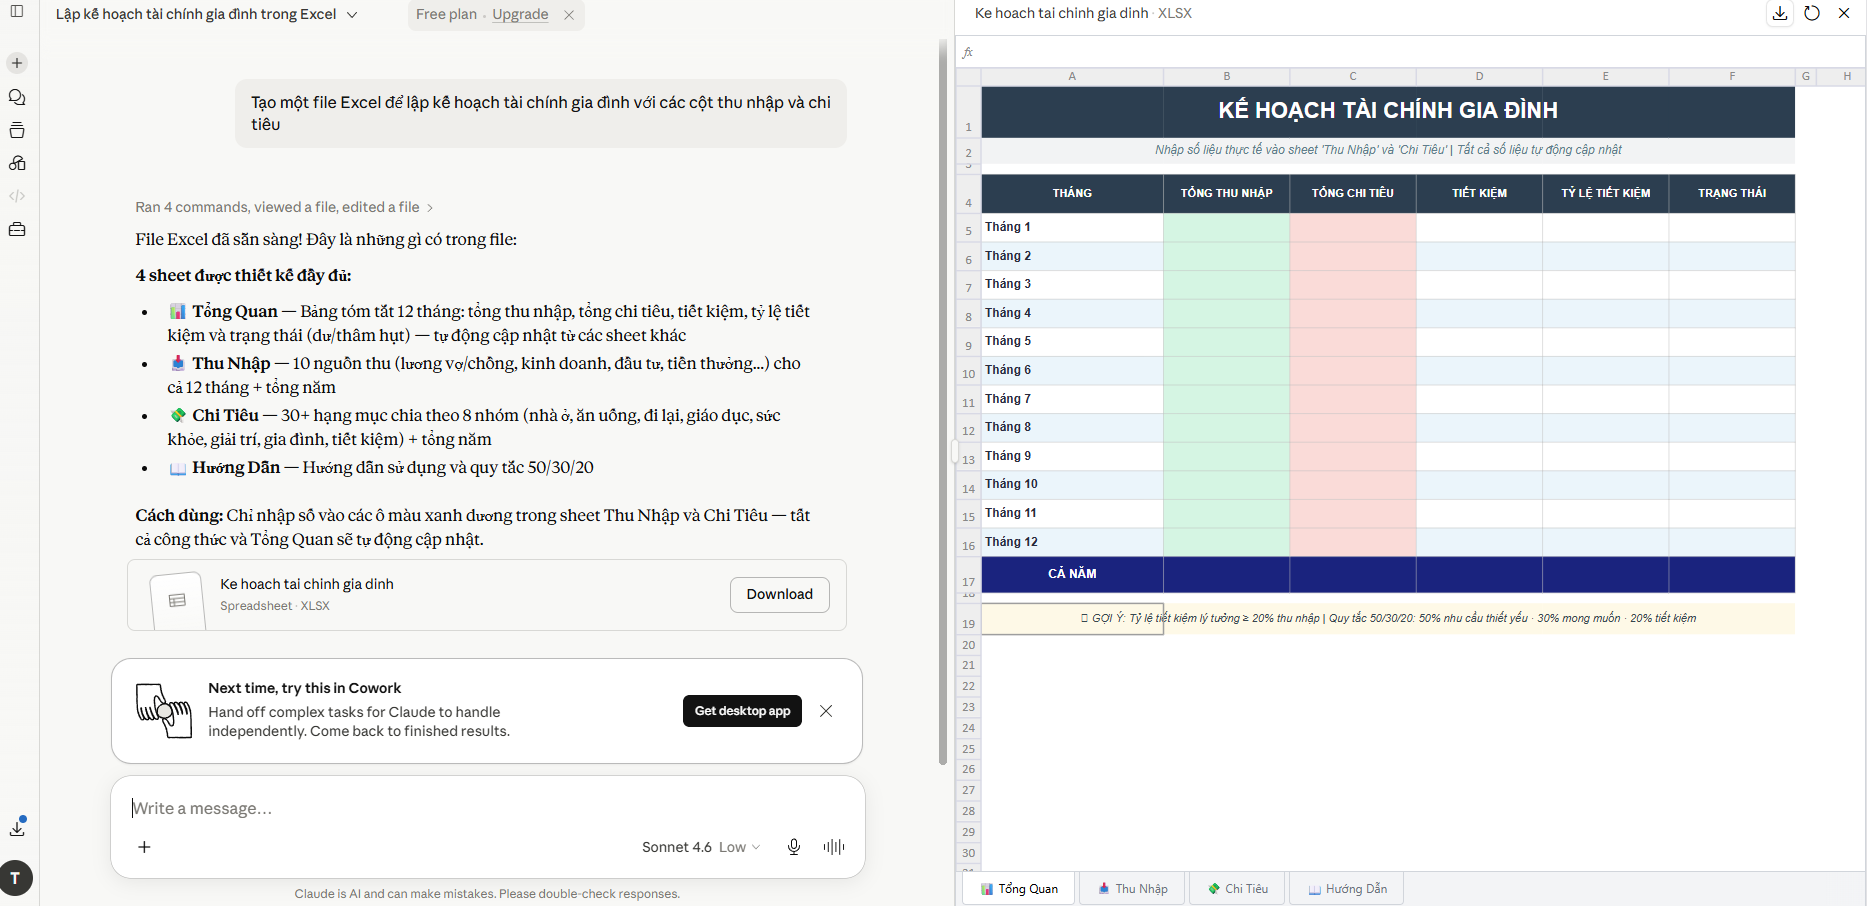Close the spreadsheet preview panel
1867x906 pixels.
coord(1844,13)
